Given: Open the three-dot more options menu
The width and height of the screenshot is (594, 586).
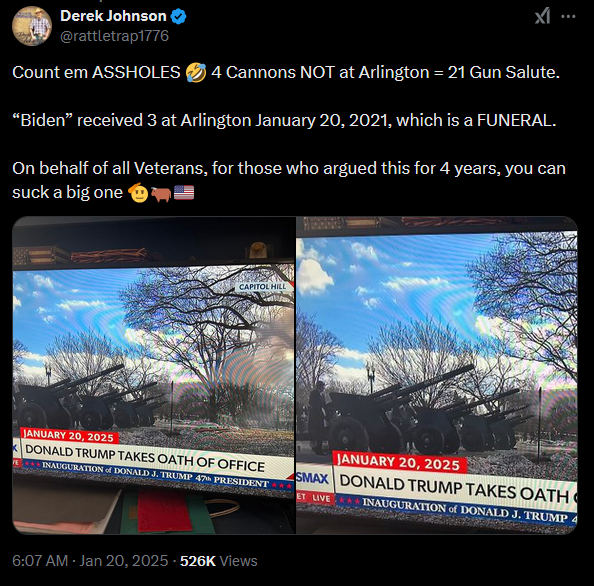Looking at the screenshot, I should coord(568,16).
